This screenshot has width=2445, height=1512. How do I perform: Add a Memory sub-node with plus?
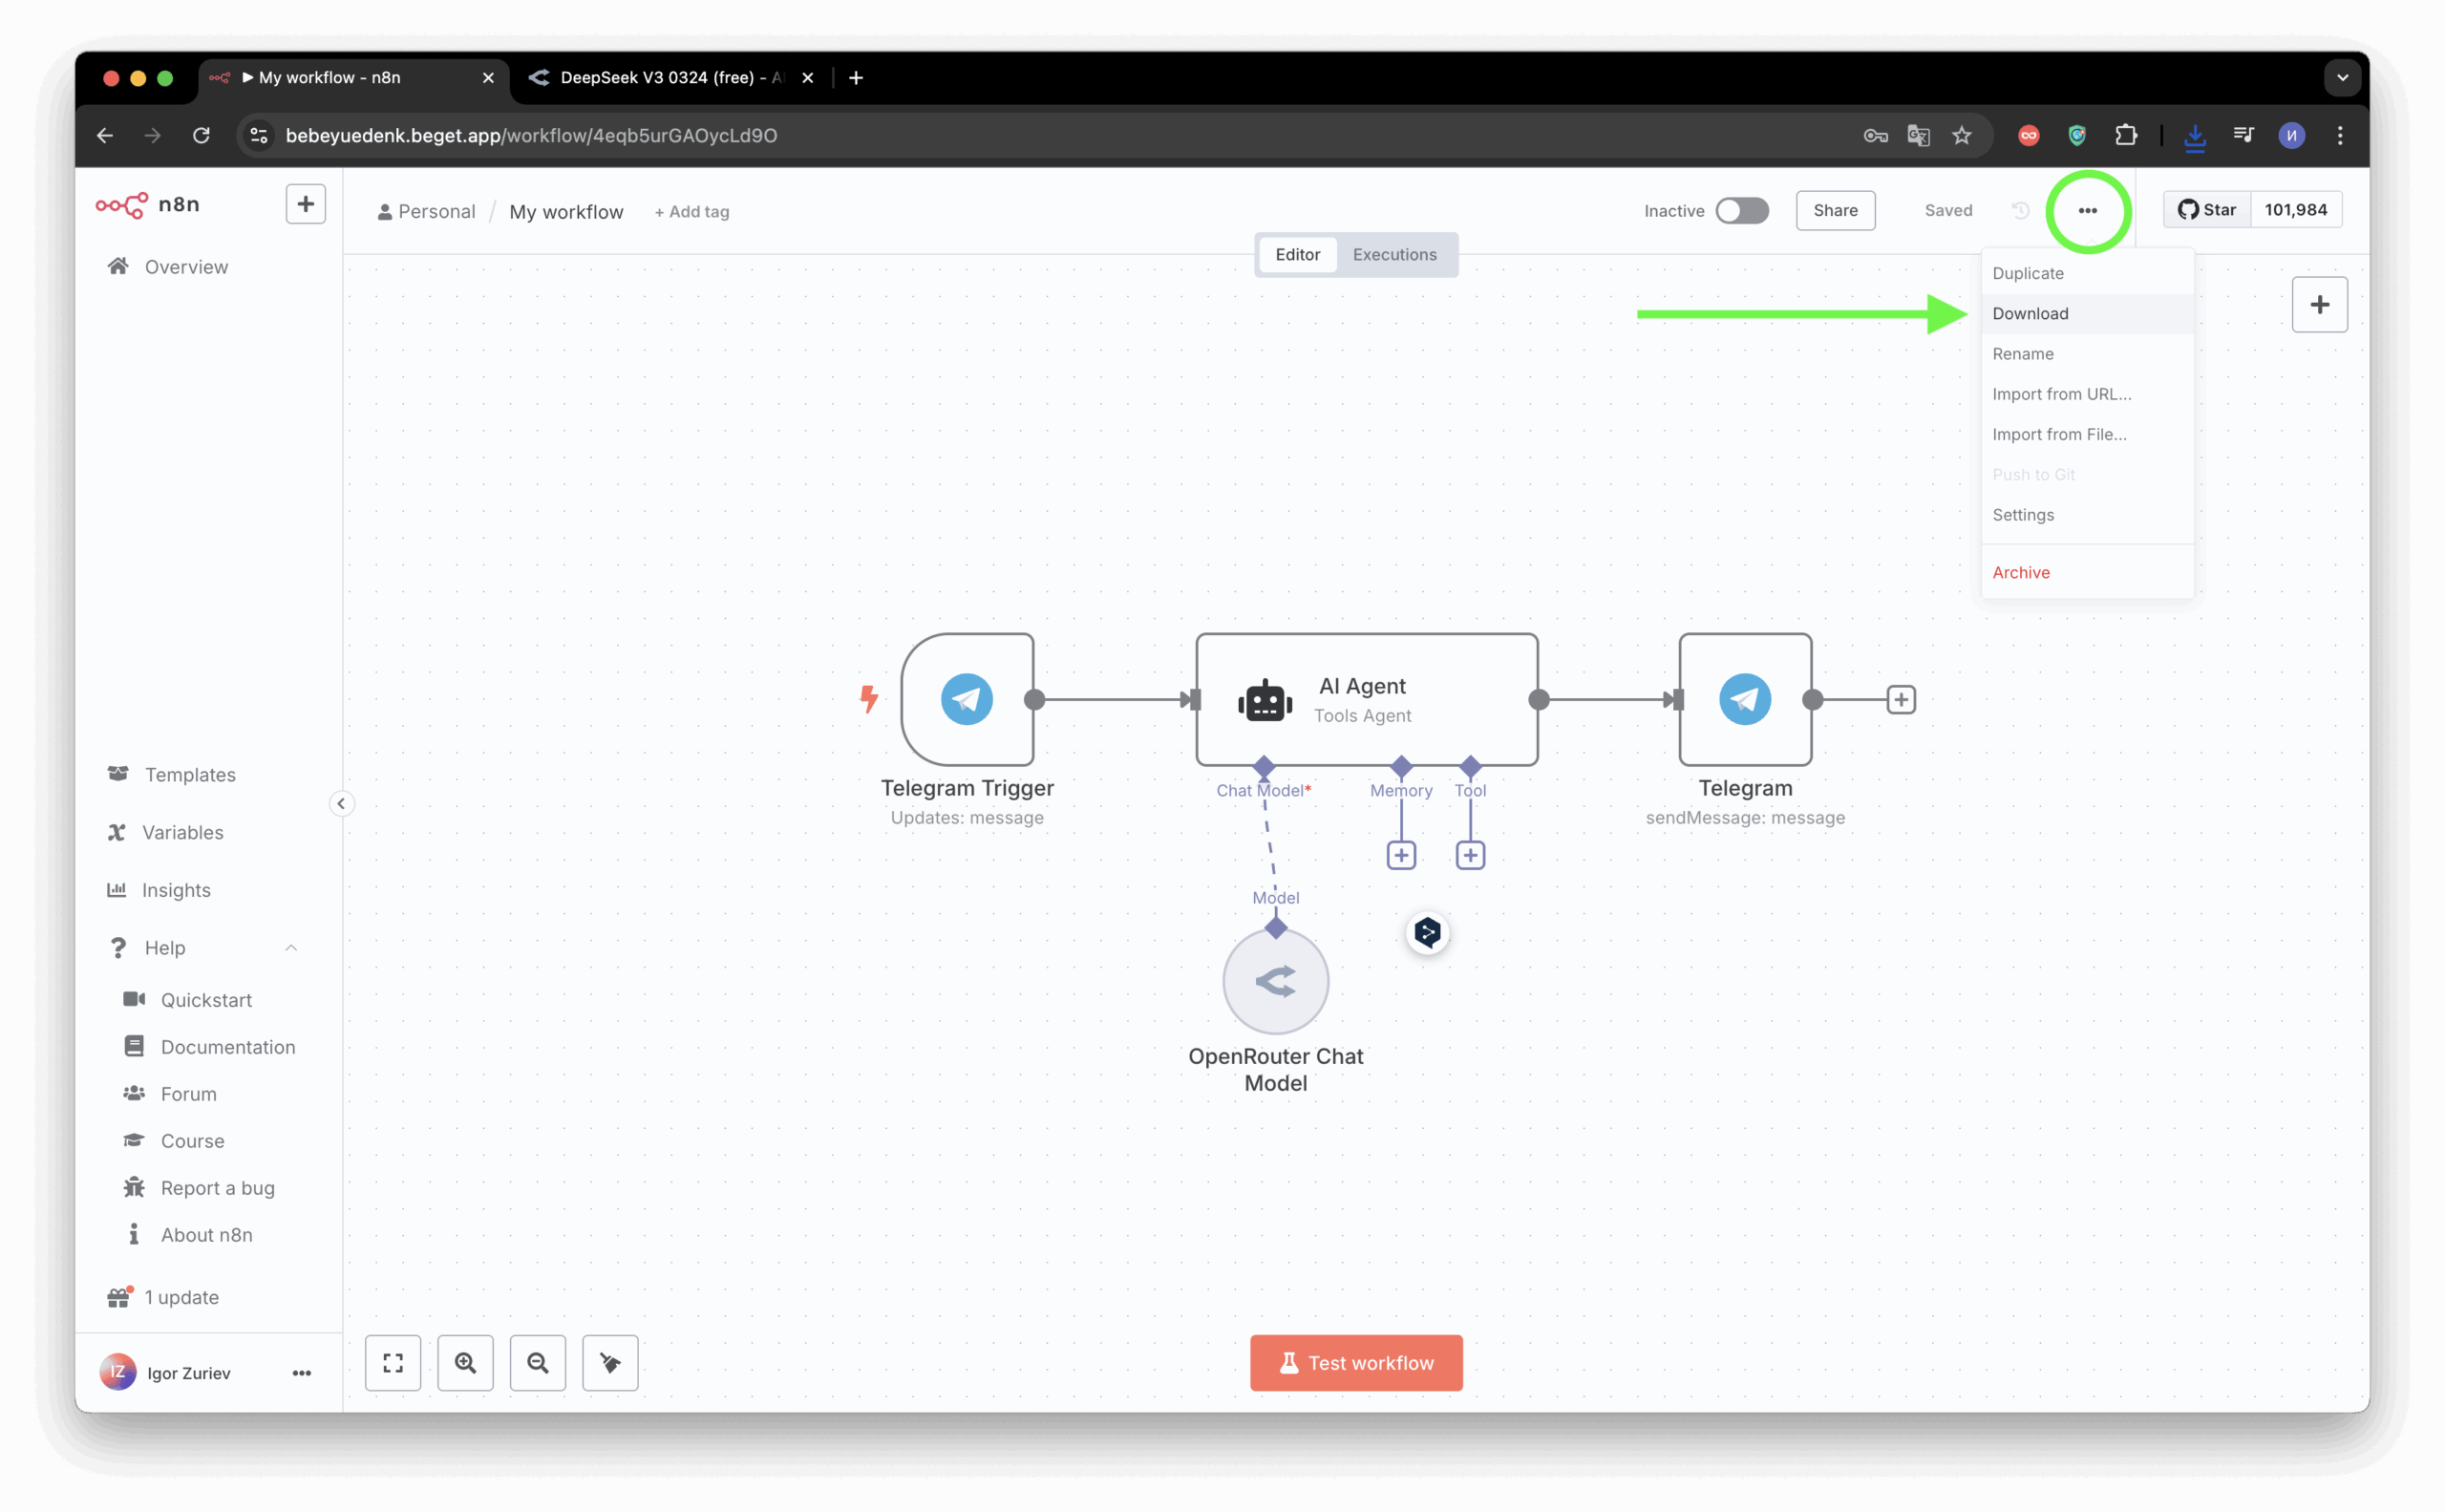pos(1401,855)
